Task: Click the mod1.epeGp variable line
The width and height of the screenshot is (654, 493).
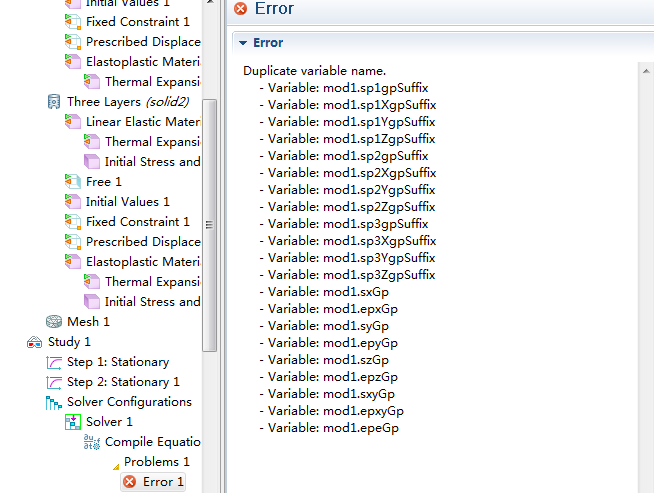Action: [x=333, y=428]
